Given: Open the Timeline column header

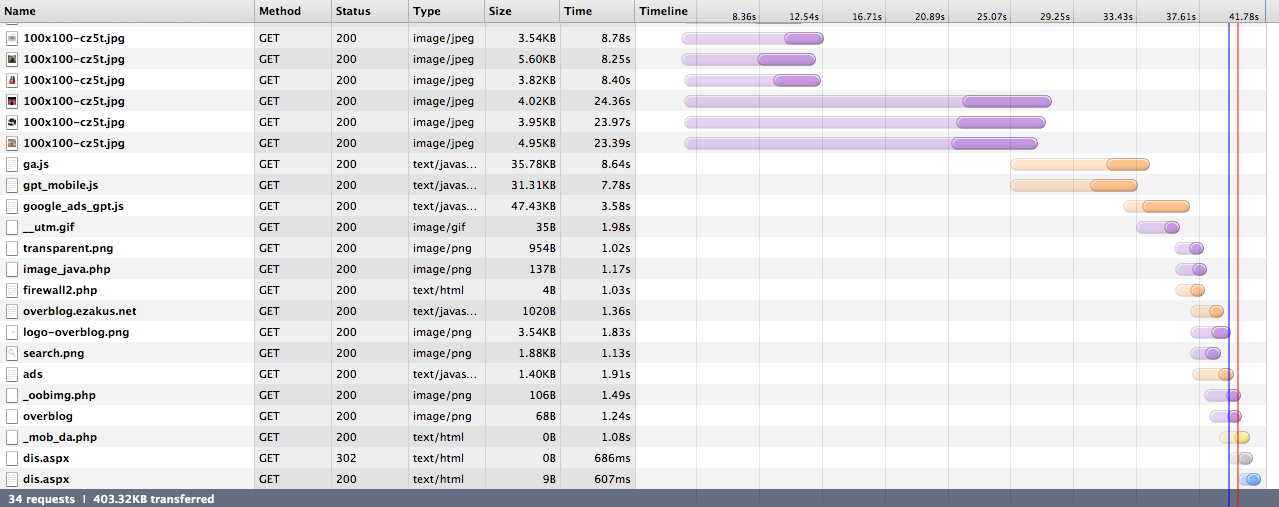Looking at the screenshot, I should pyautogui.click(x=664, y=11).
